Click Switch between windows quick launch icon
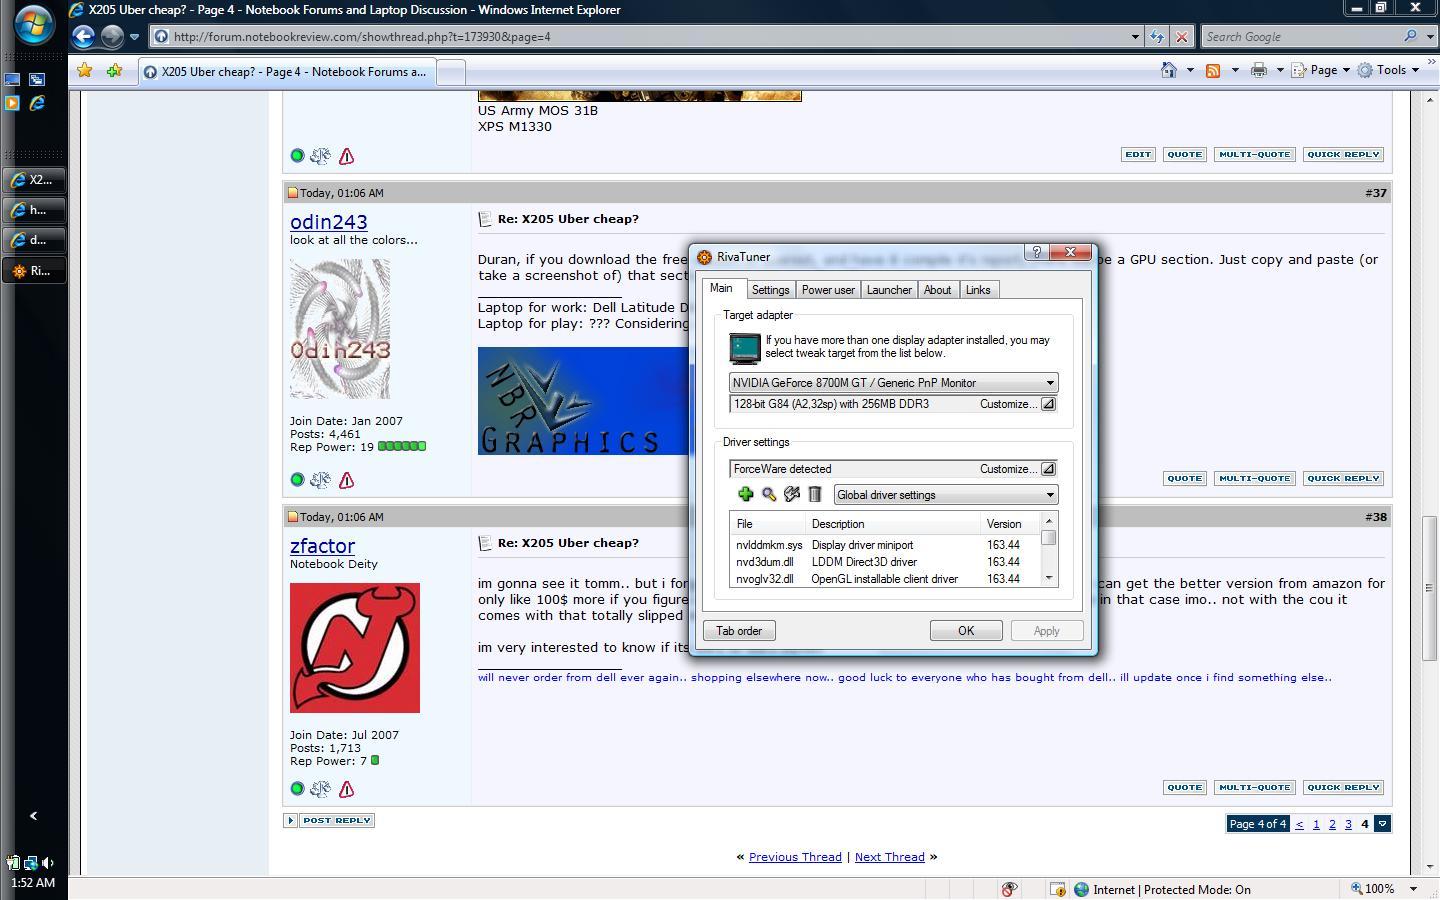The width and height of the screenshot is (1440, 900). [37, 79]
